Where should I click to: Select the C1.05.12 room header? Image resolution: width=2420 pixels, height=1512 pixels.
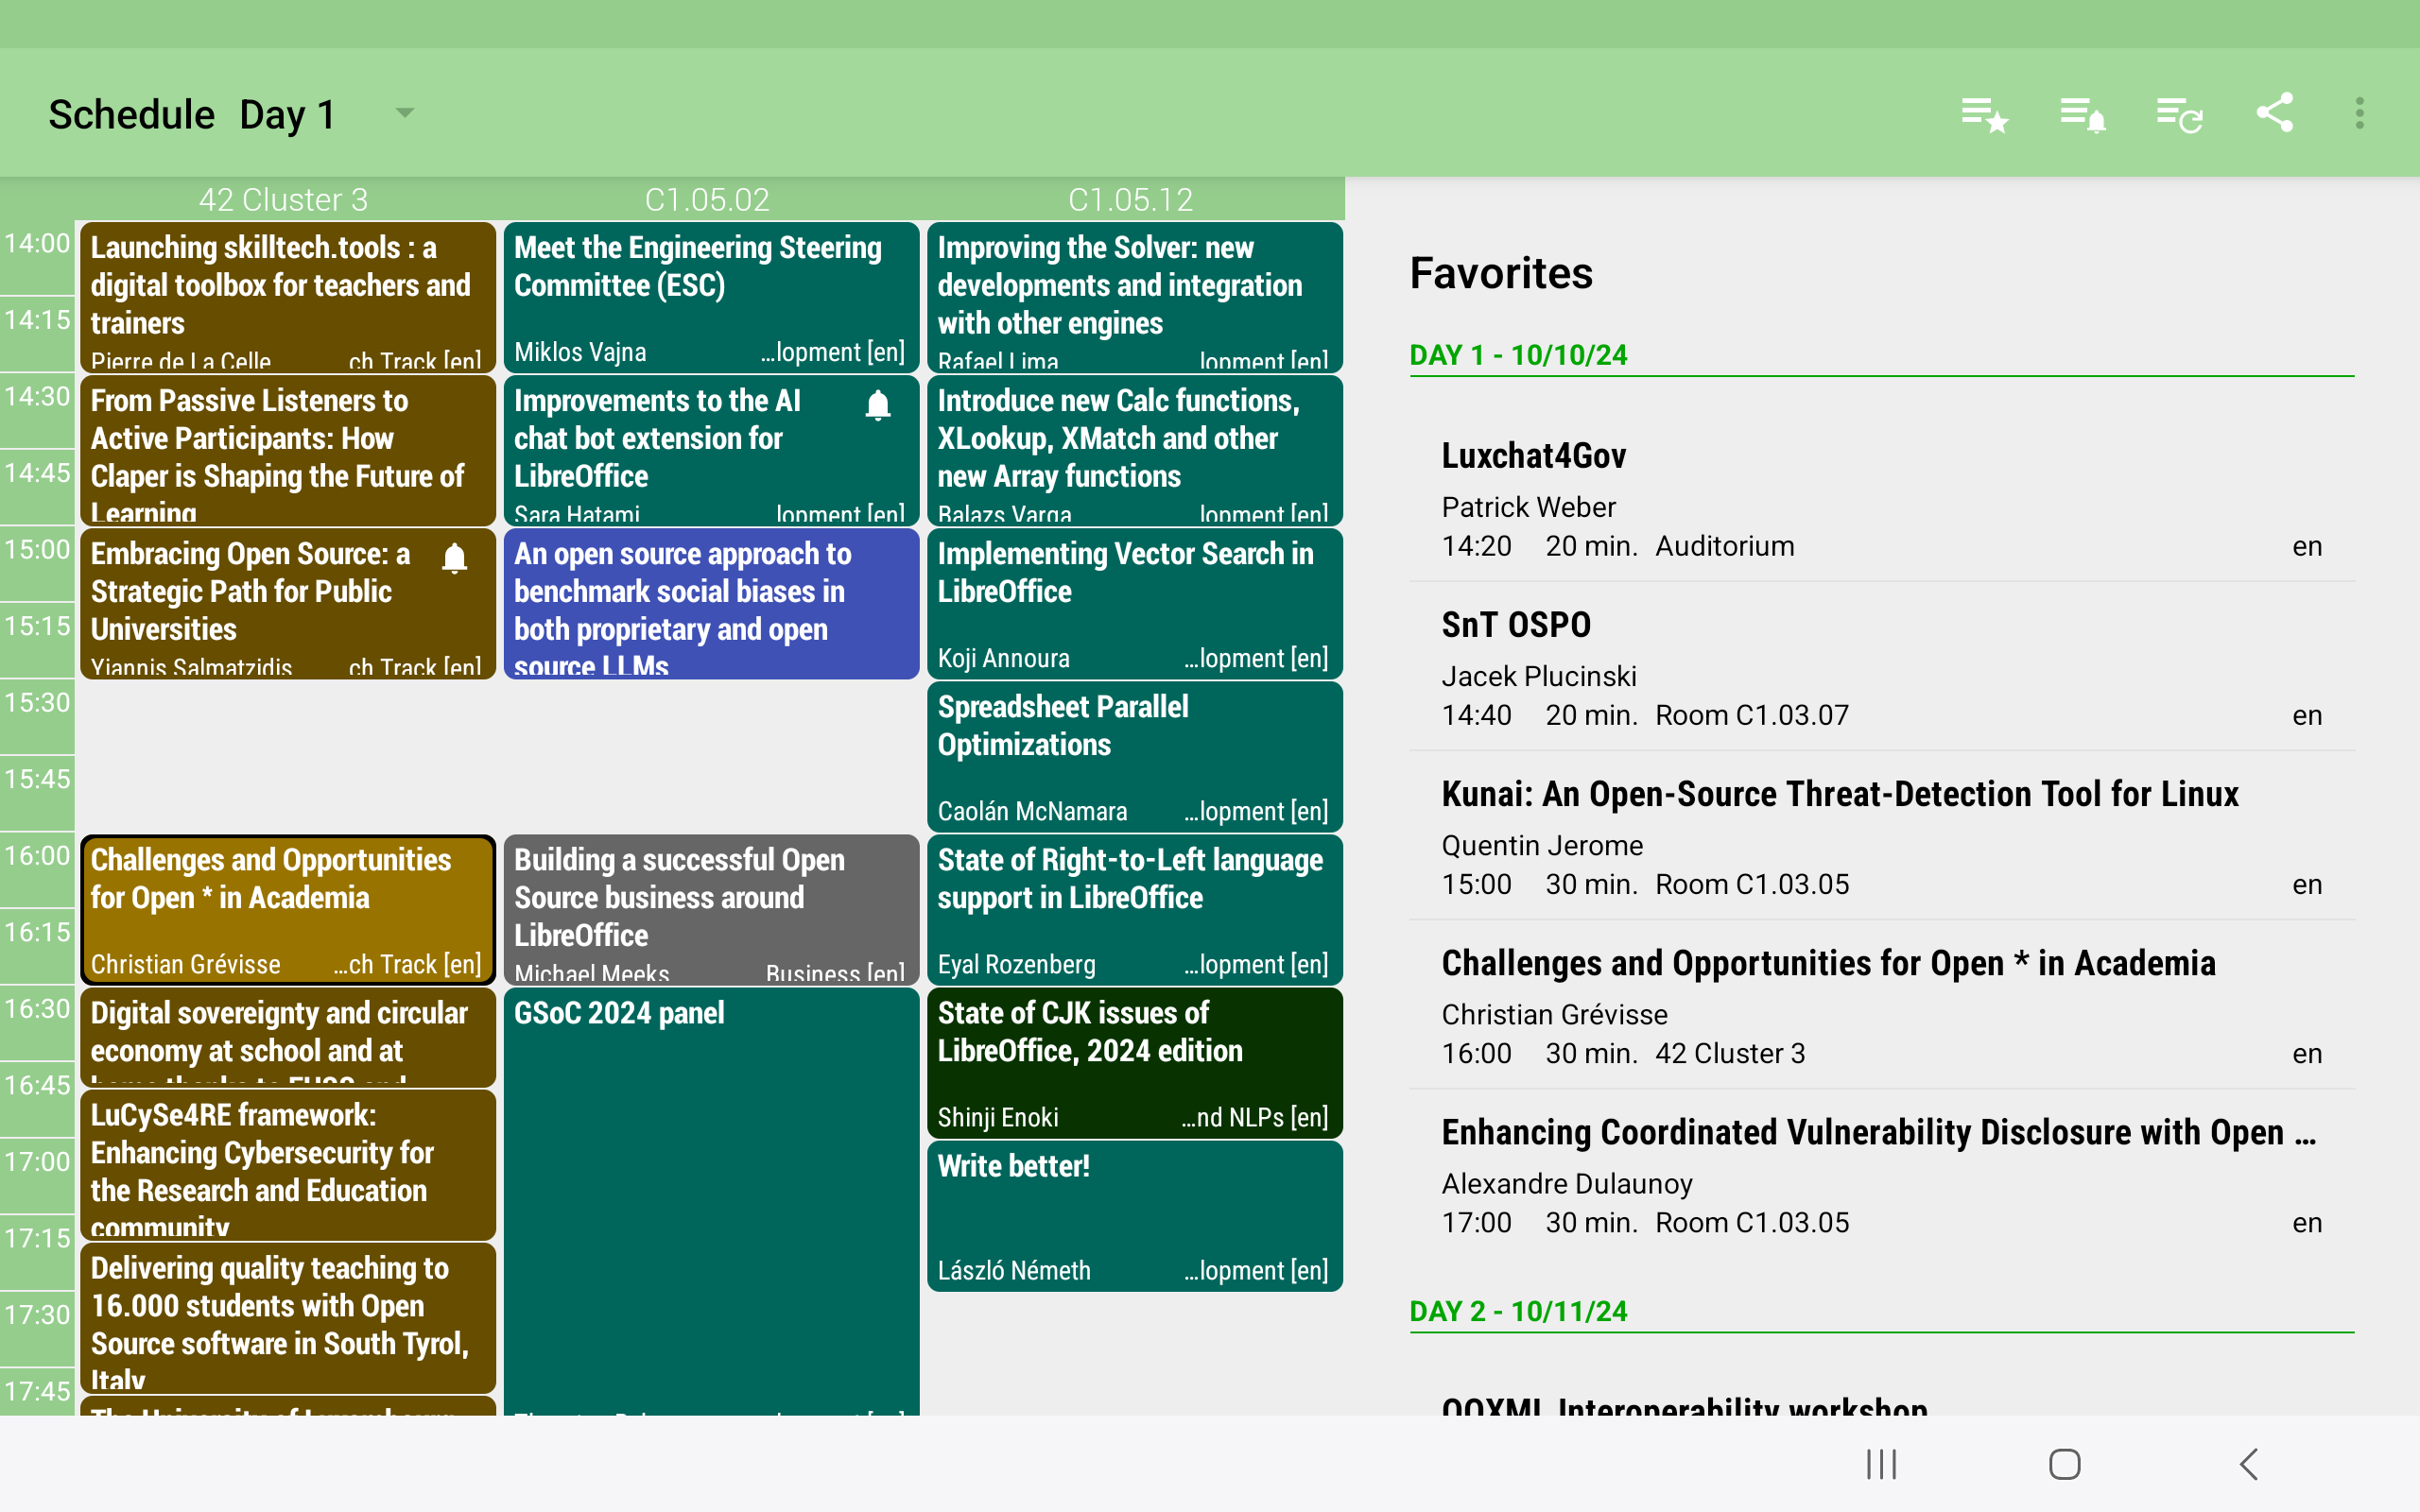pos(1131,199)
